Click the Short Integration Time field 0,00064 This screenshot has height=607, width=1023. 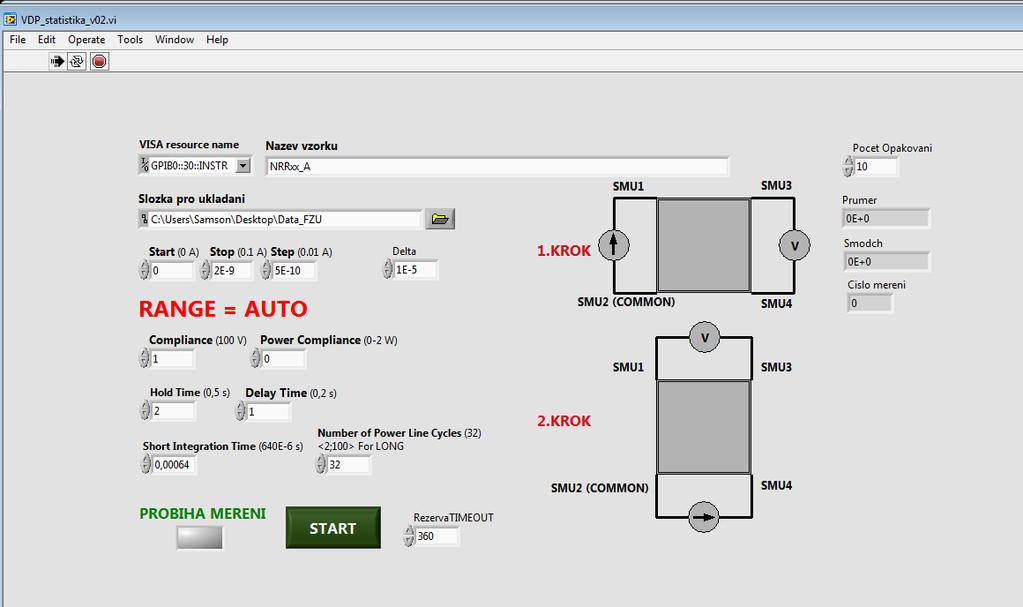coord(174,465)
